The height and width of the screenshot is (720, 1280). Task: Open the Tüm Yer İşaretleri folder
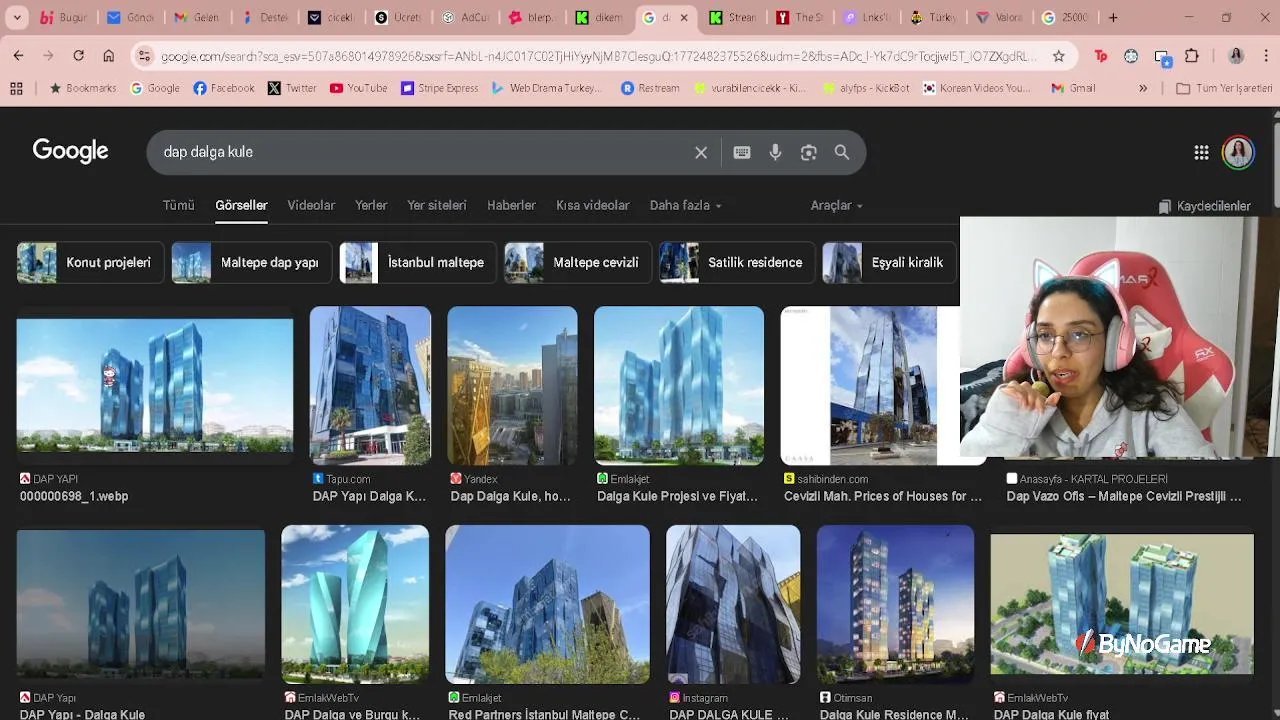click(1224, 88)
